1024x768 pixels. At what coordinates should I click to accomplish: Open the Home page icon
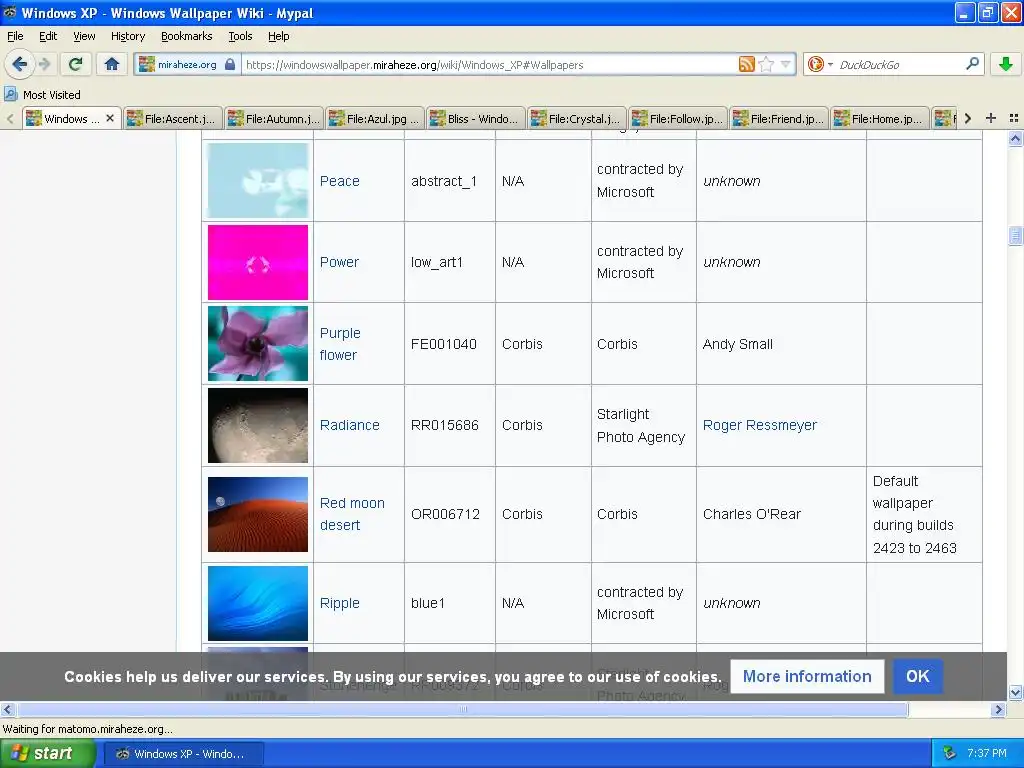[x=112, y=64]
